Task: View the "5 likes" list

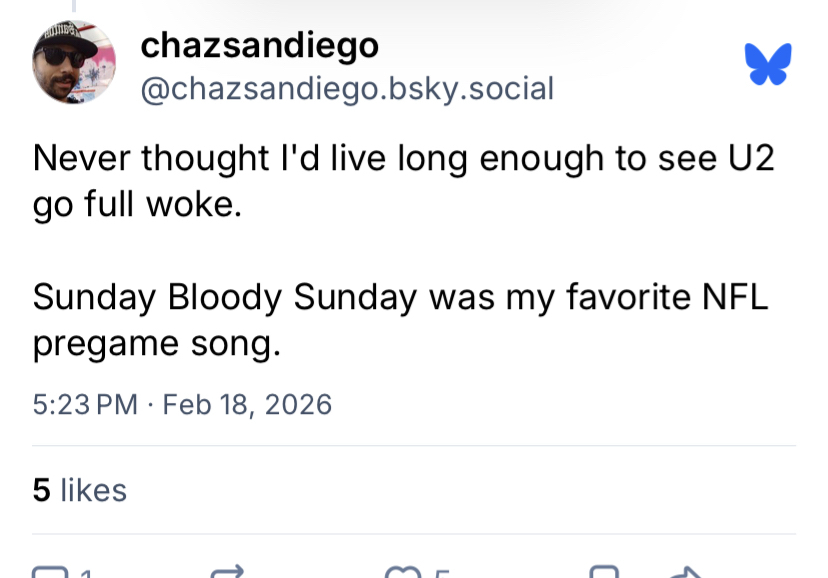Action: (x=80, y=490)
